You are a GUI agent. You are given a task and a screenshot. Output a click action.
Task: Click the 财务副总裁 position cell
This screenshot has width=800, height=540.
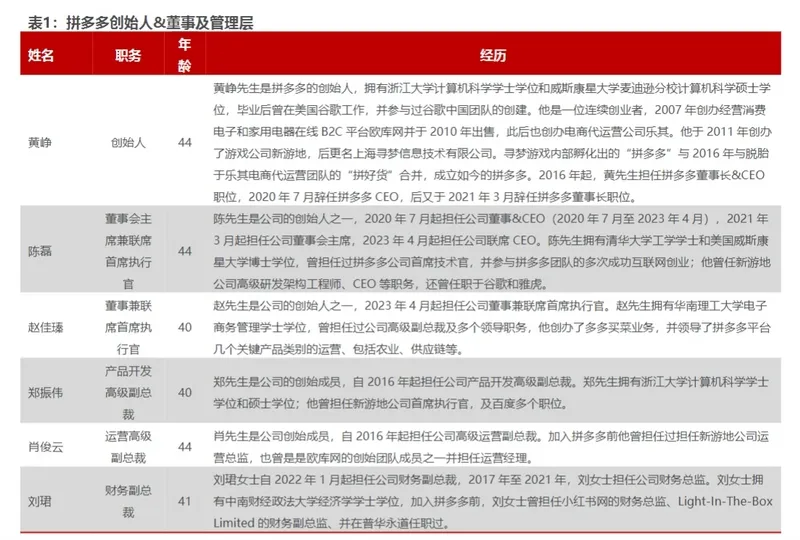click(128, 501)
